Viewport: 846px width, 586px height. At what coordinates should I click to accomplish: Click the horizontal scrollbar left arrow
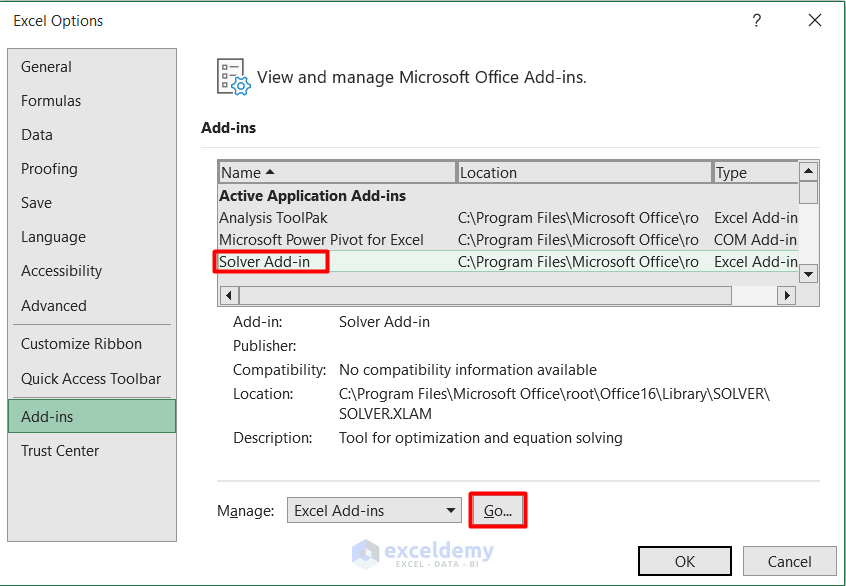point(228,295)
